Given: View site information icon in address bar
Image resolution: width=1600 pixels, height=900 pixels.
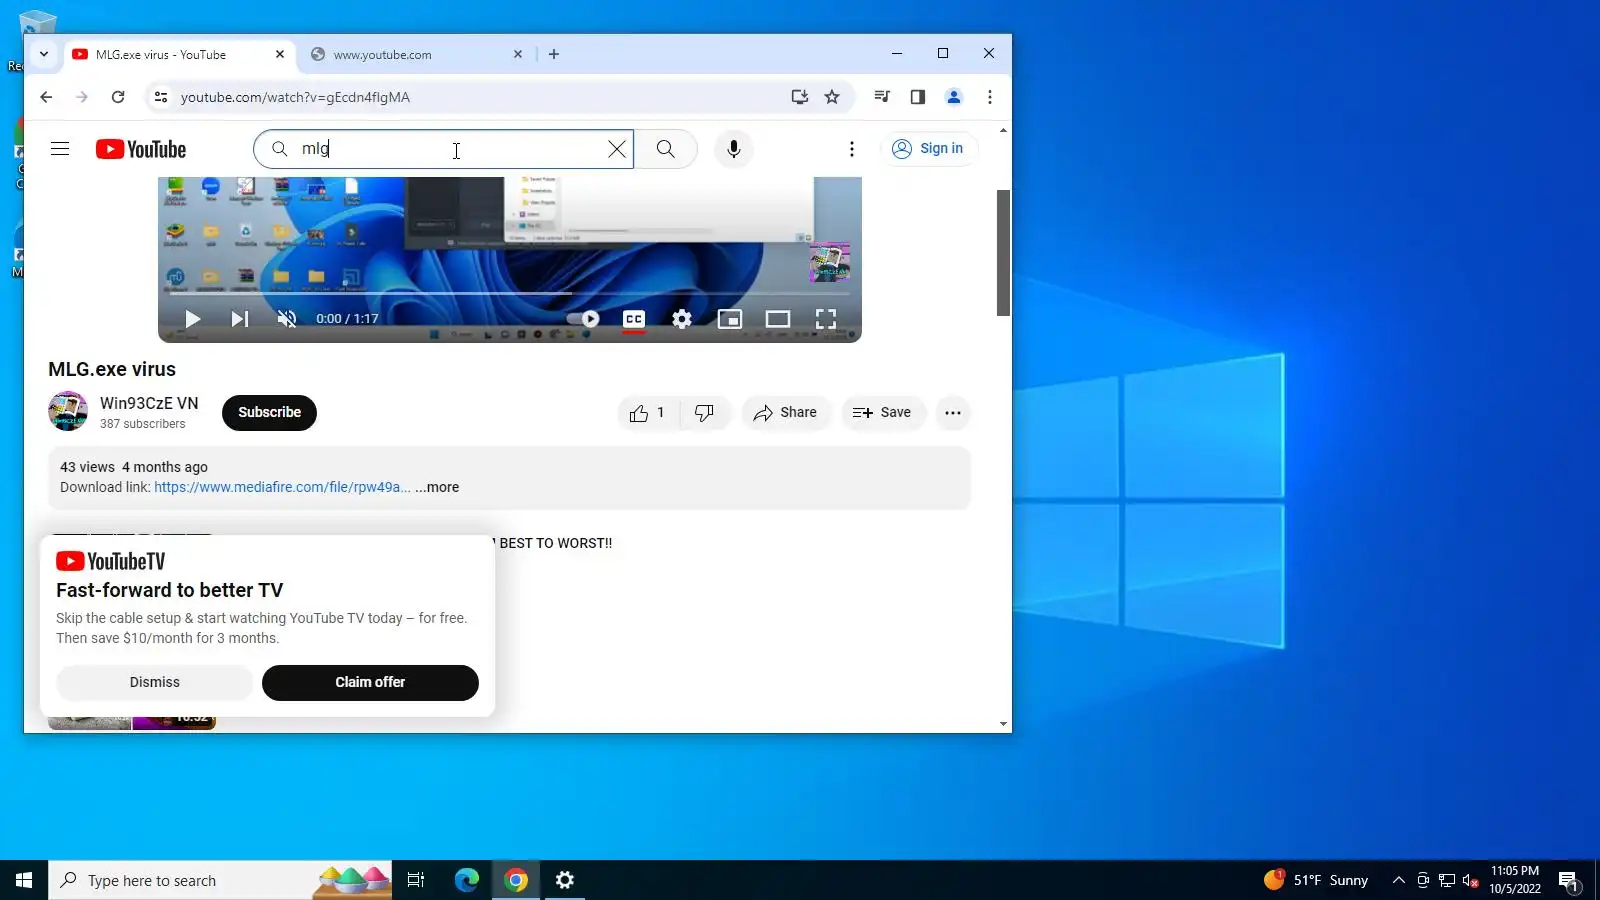Looking at the screenshot, I should [160, 97].
